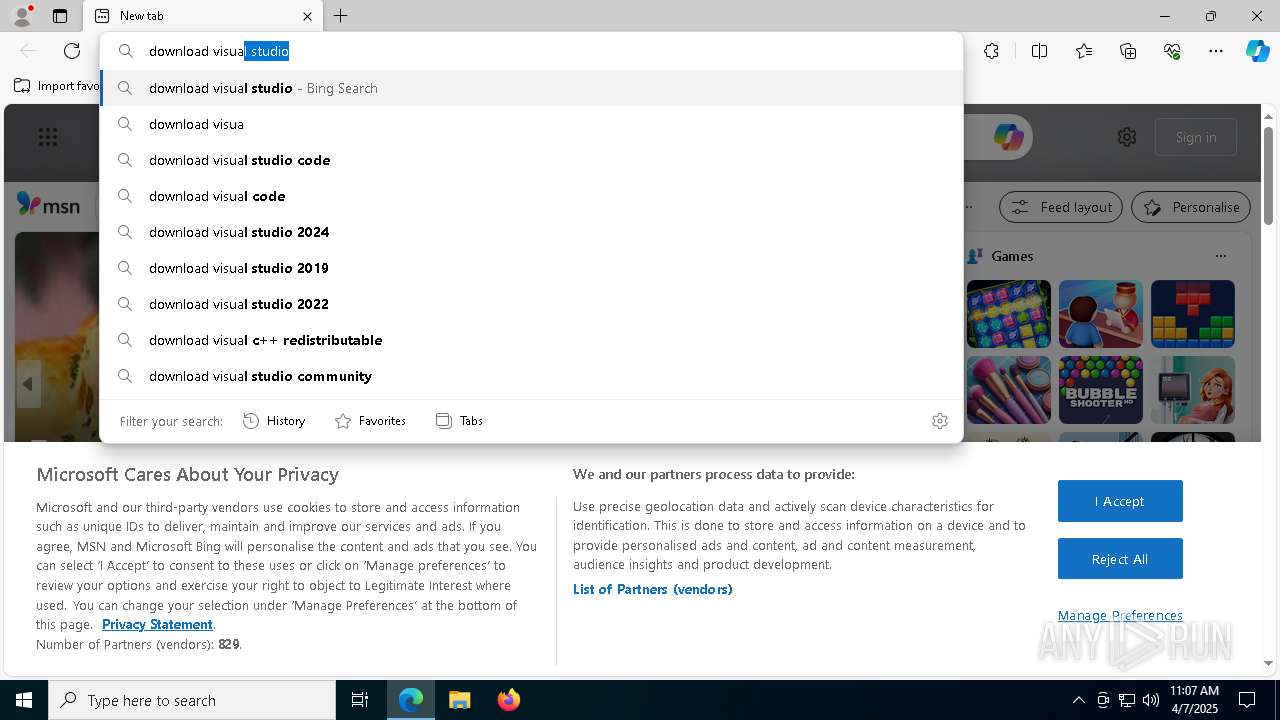Open the tab actions menu icon

60,16
